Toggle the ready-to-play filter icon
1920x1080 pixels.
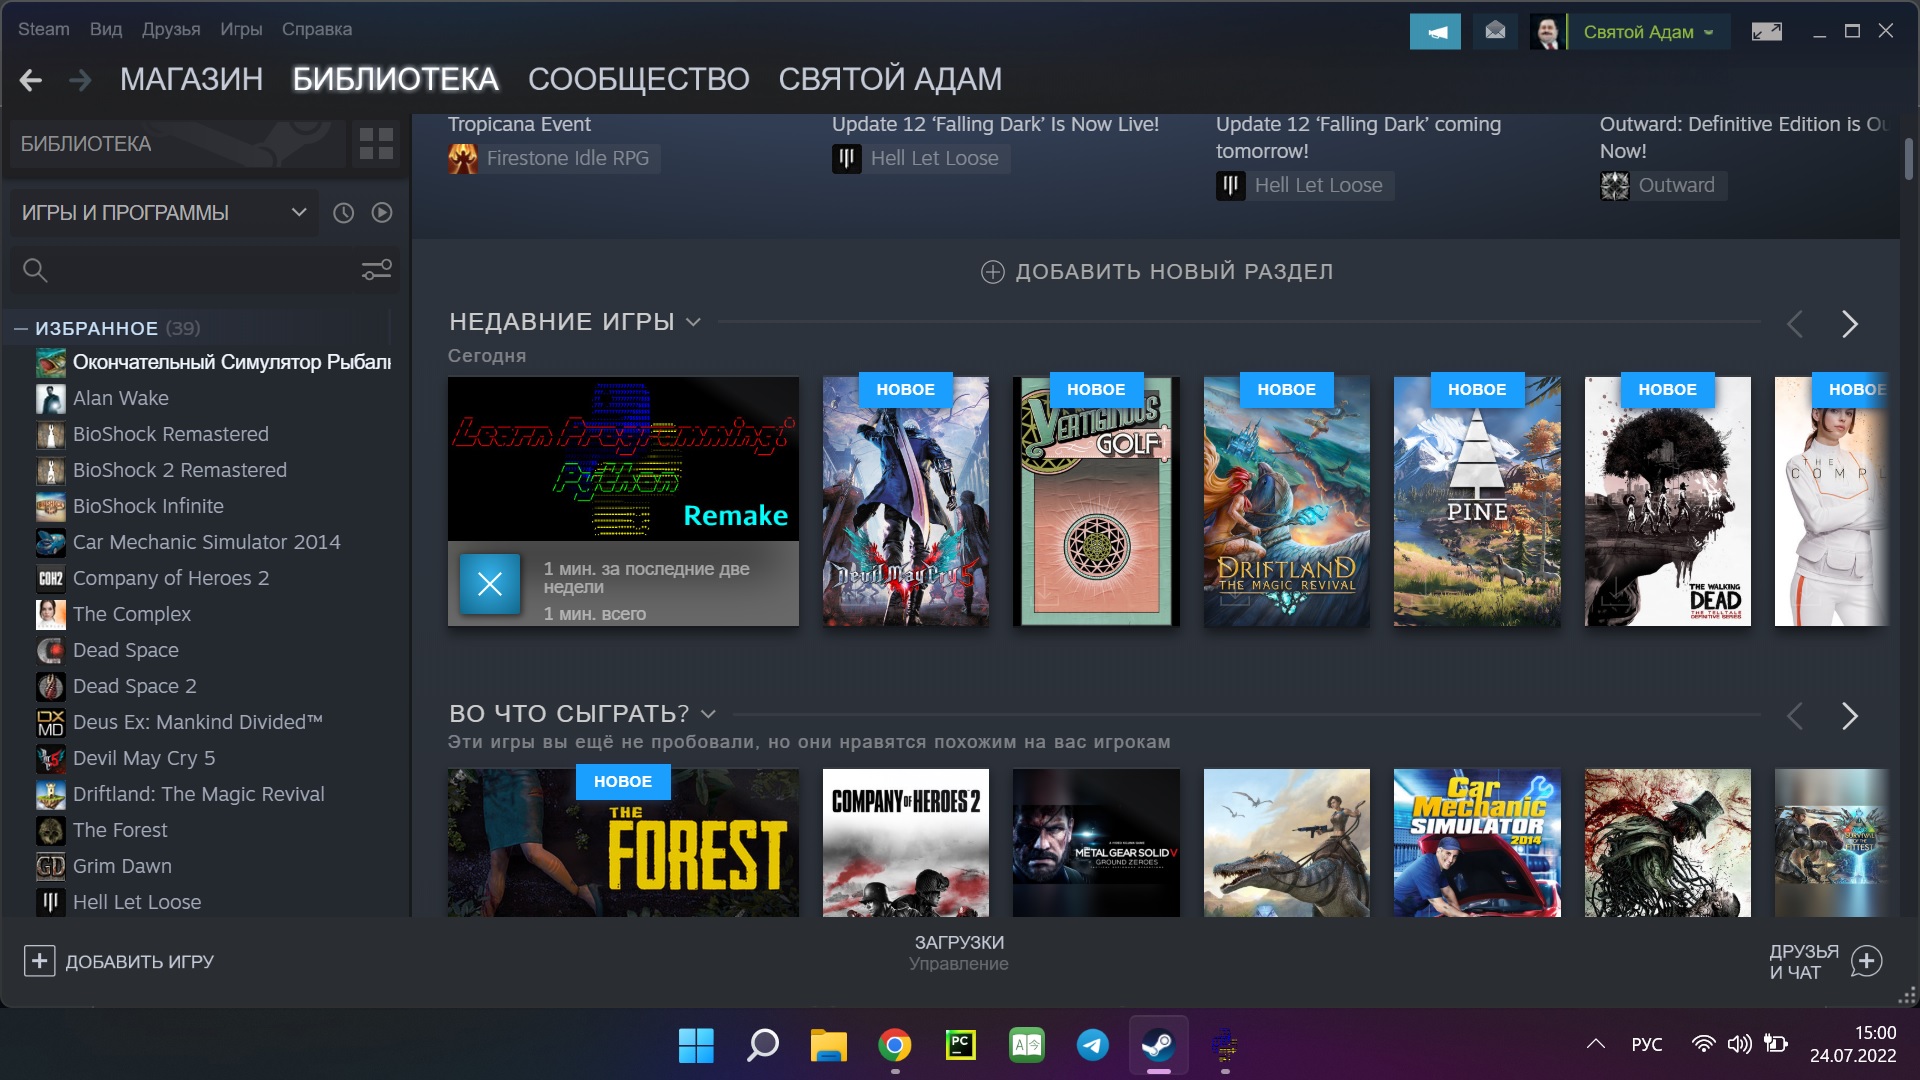click(x=382, y=213)
